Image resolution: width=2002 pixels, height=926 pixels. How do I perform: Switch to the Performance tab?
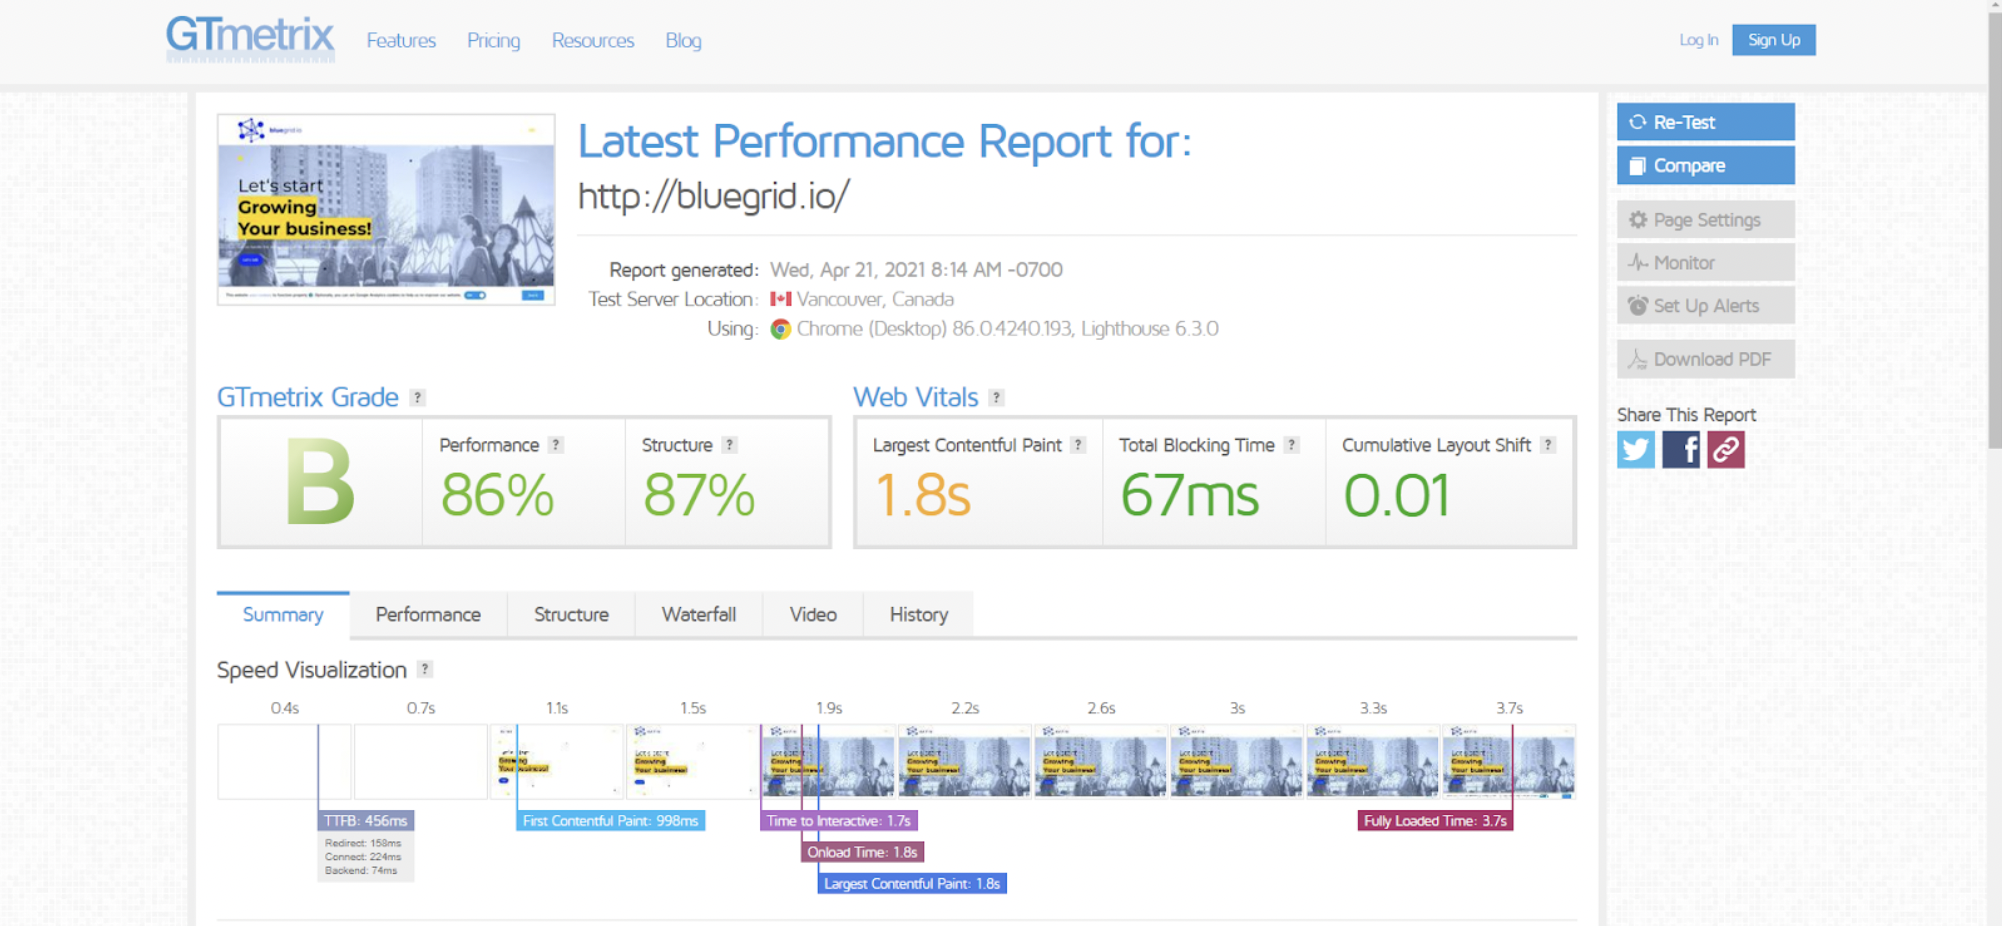click(428, 614)
